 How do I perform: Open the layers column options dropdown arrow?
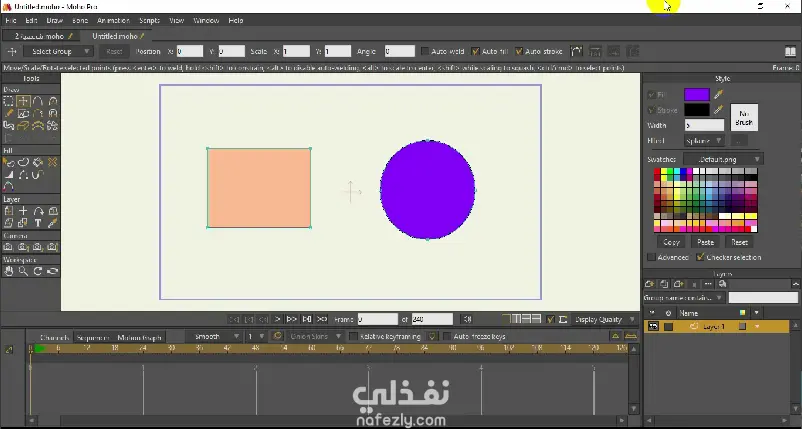tap(756, 312)
